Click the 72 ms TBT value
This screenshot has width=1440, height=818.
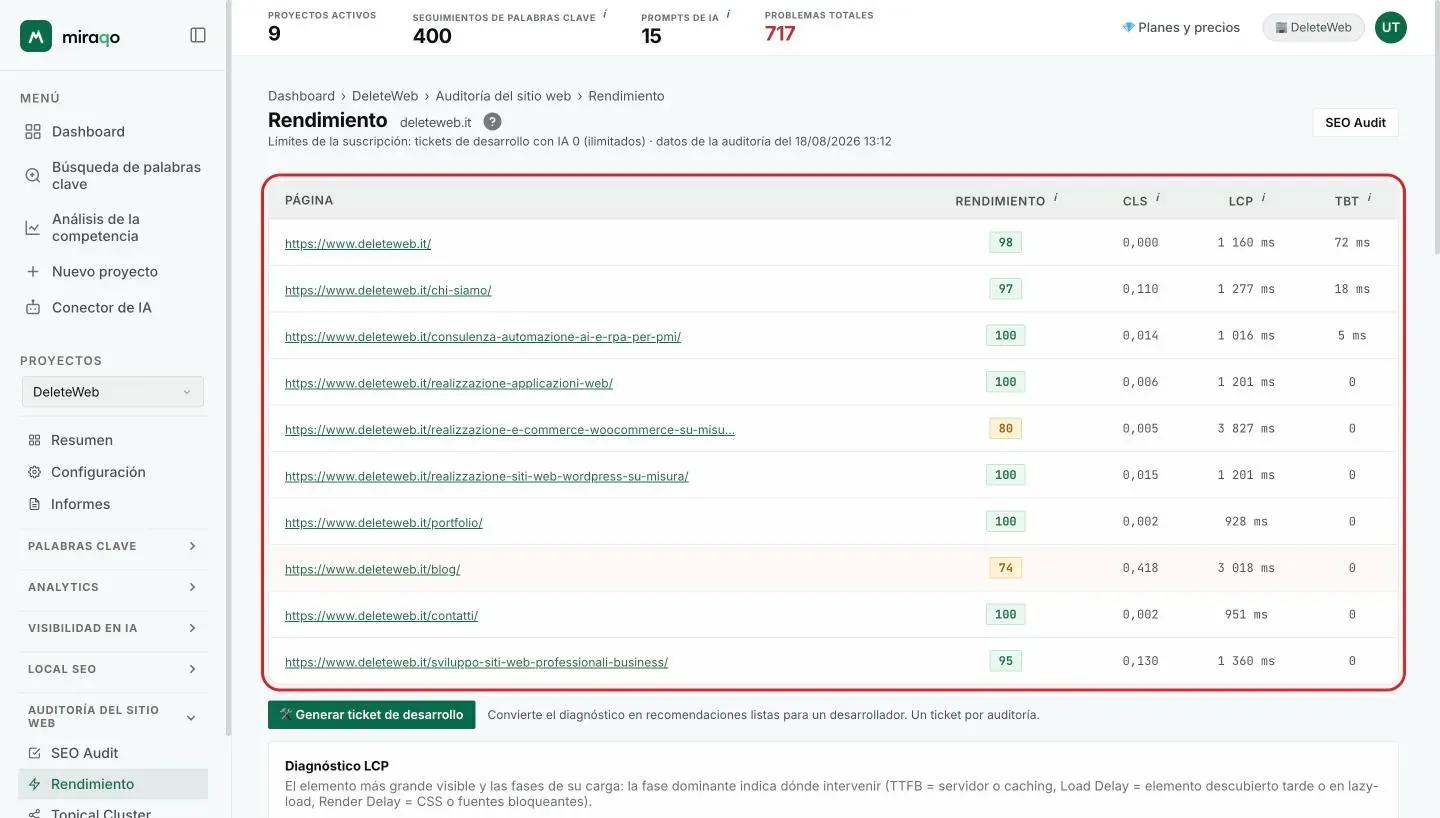[x=1352, y=242]
